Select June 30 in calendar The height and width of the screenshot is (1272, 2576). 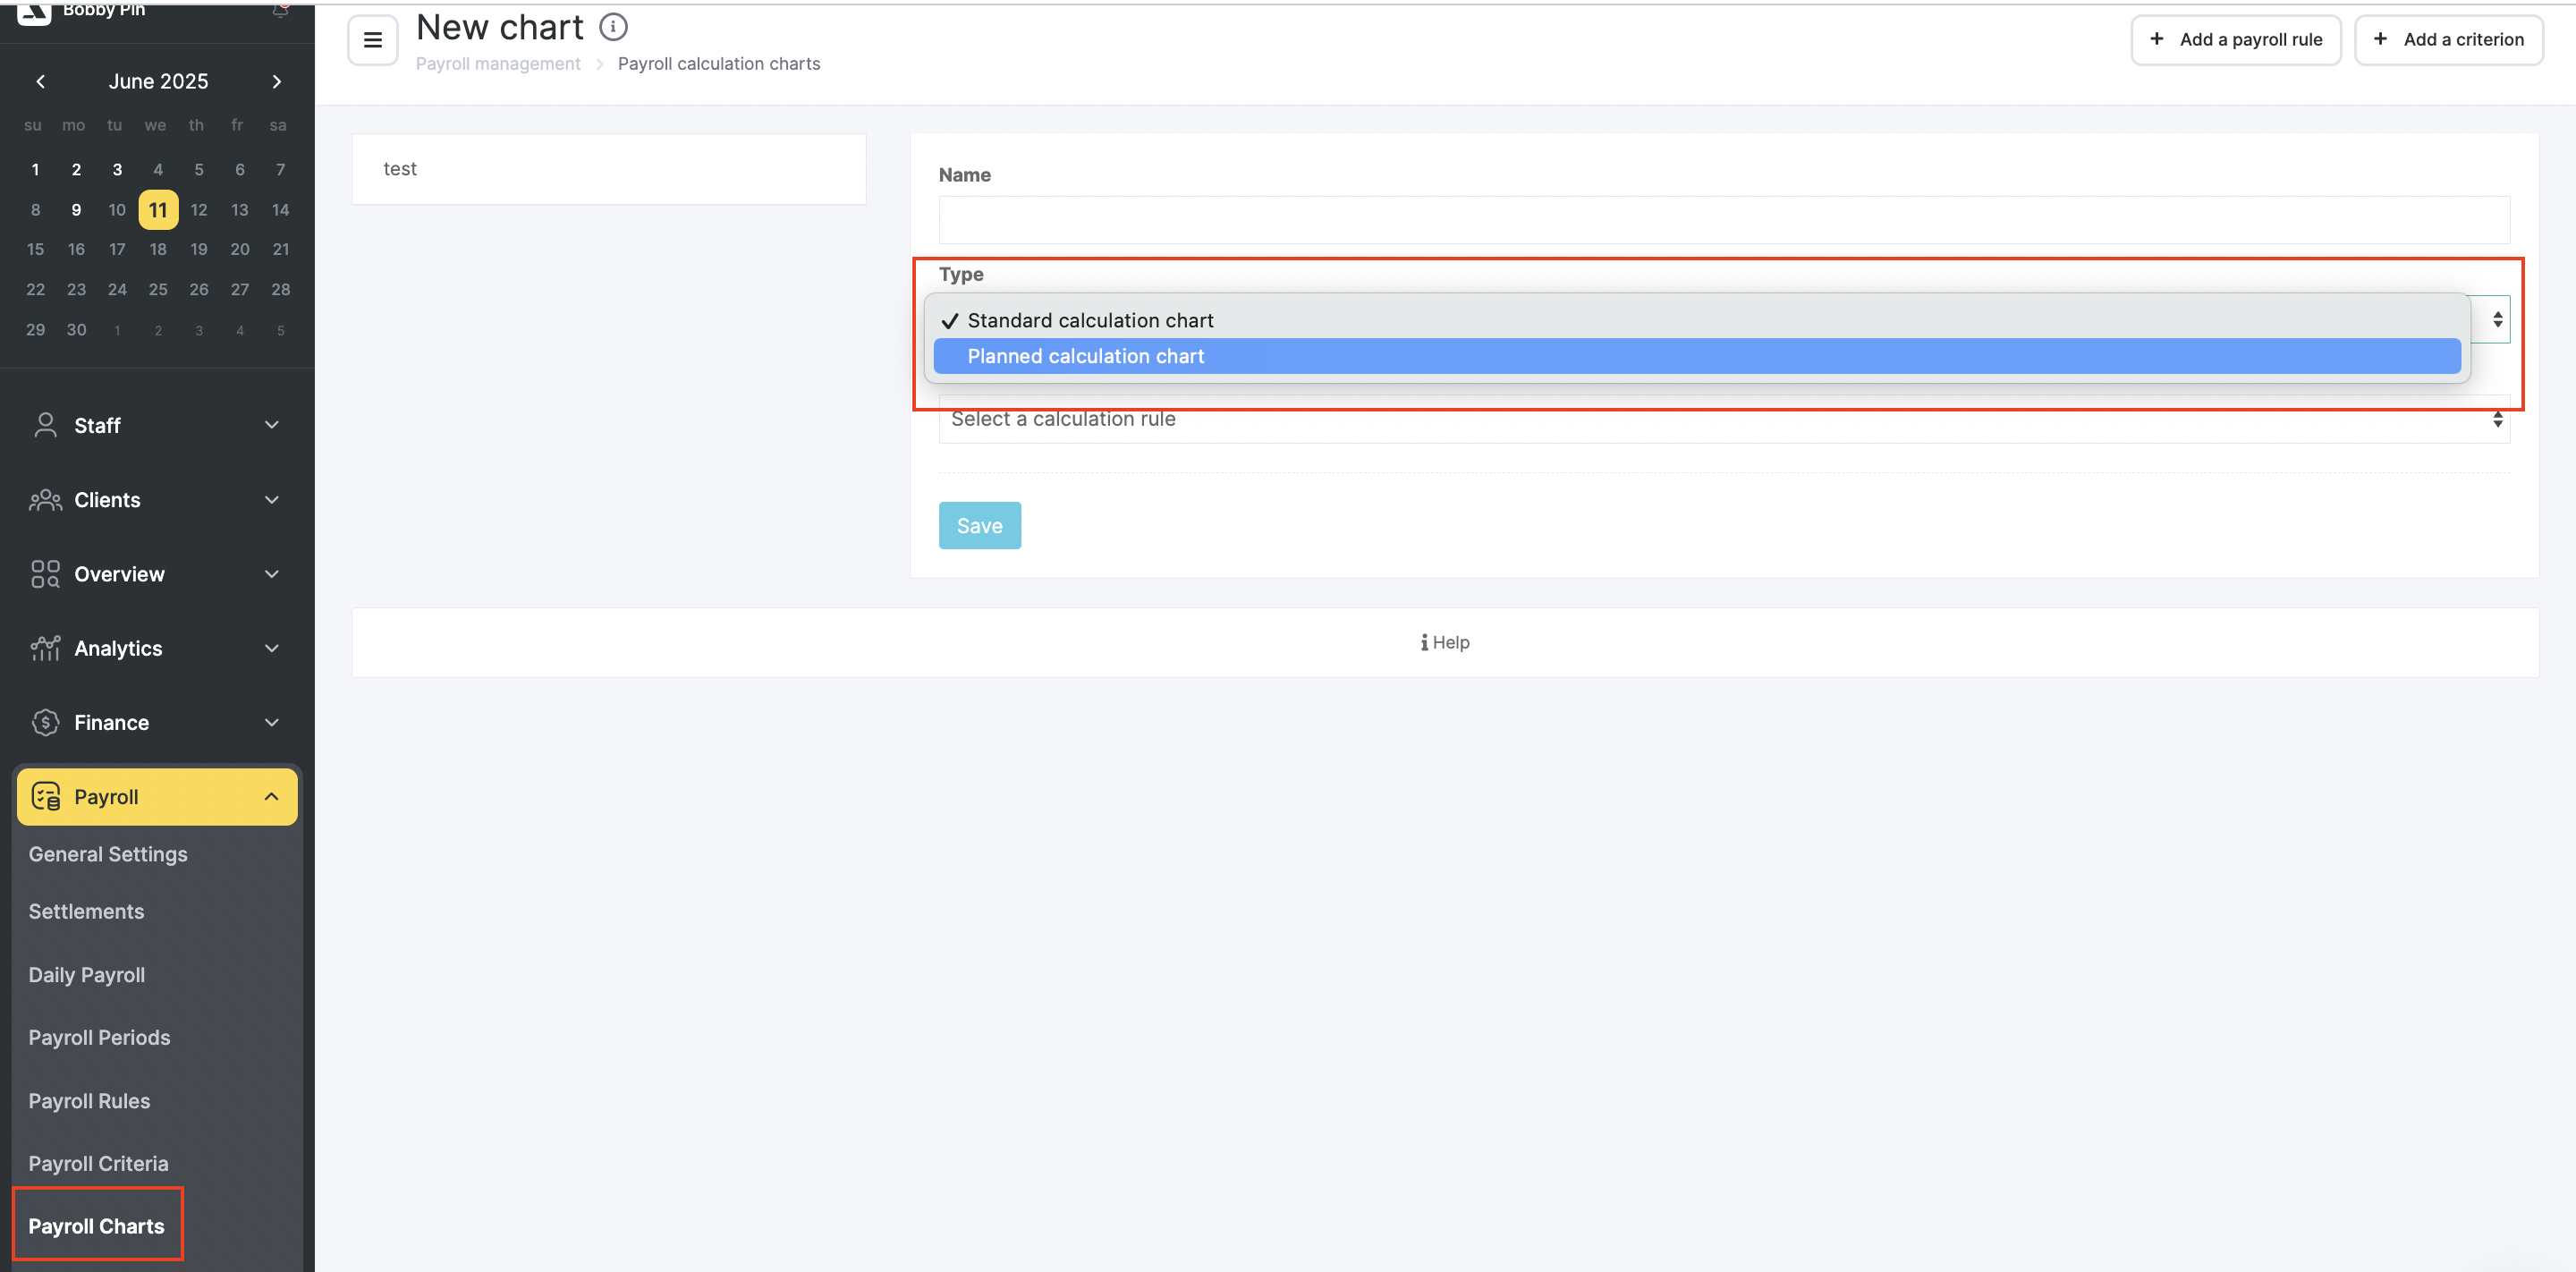point(76,330)
